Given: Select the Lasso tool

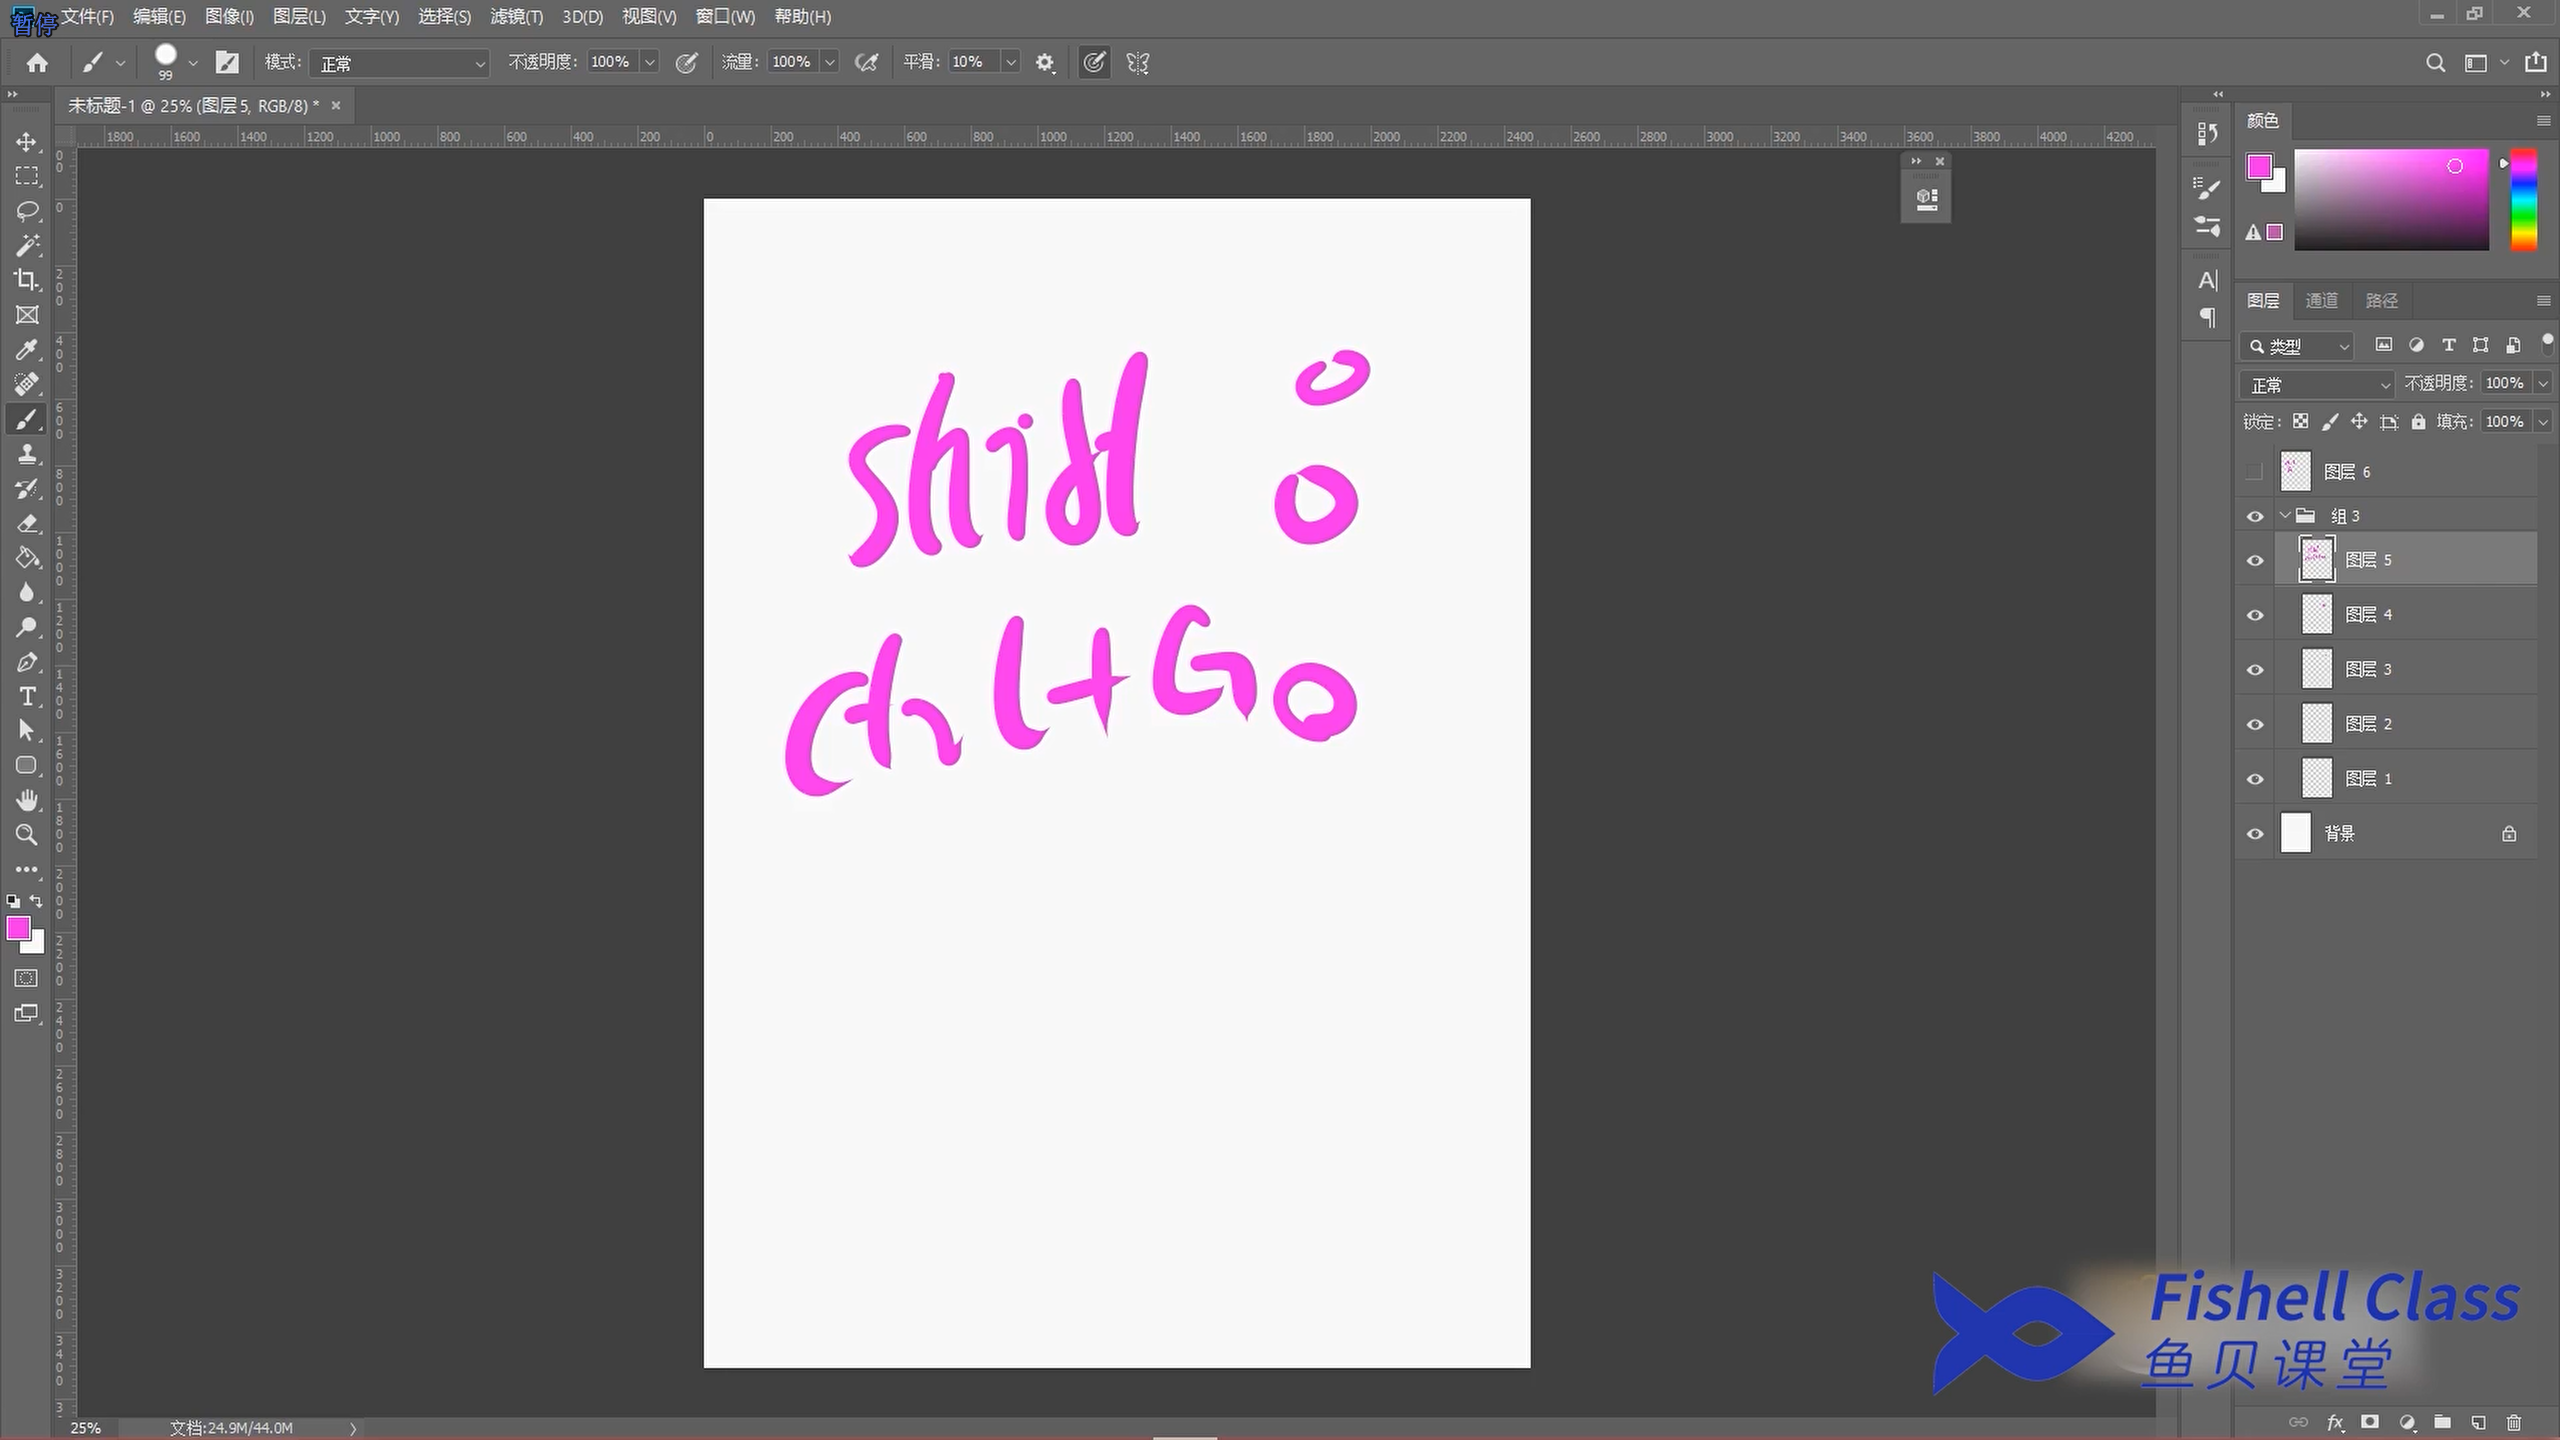Looking at the screenshot, I should pos(27,210).
